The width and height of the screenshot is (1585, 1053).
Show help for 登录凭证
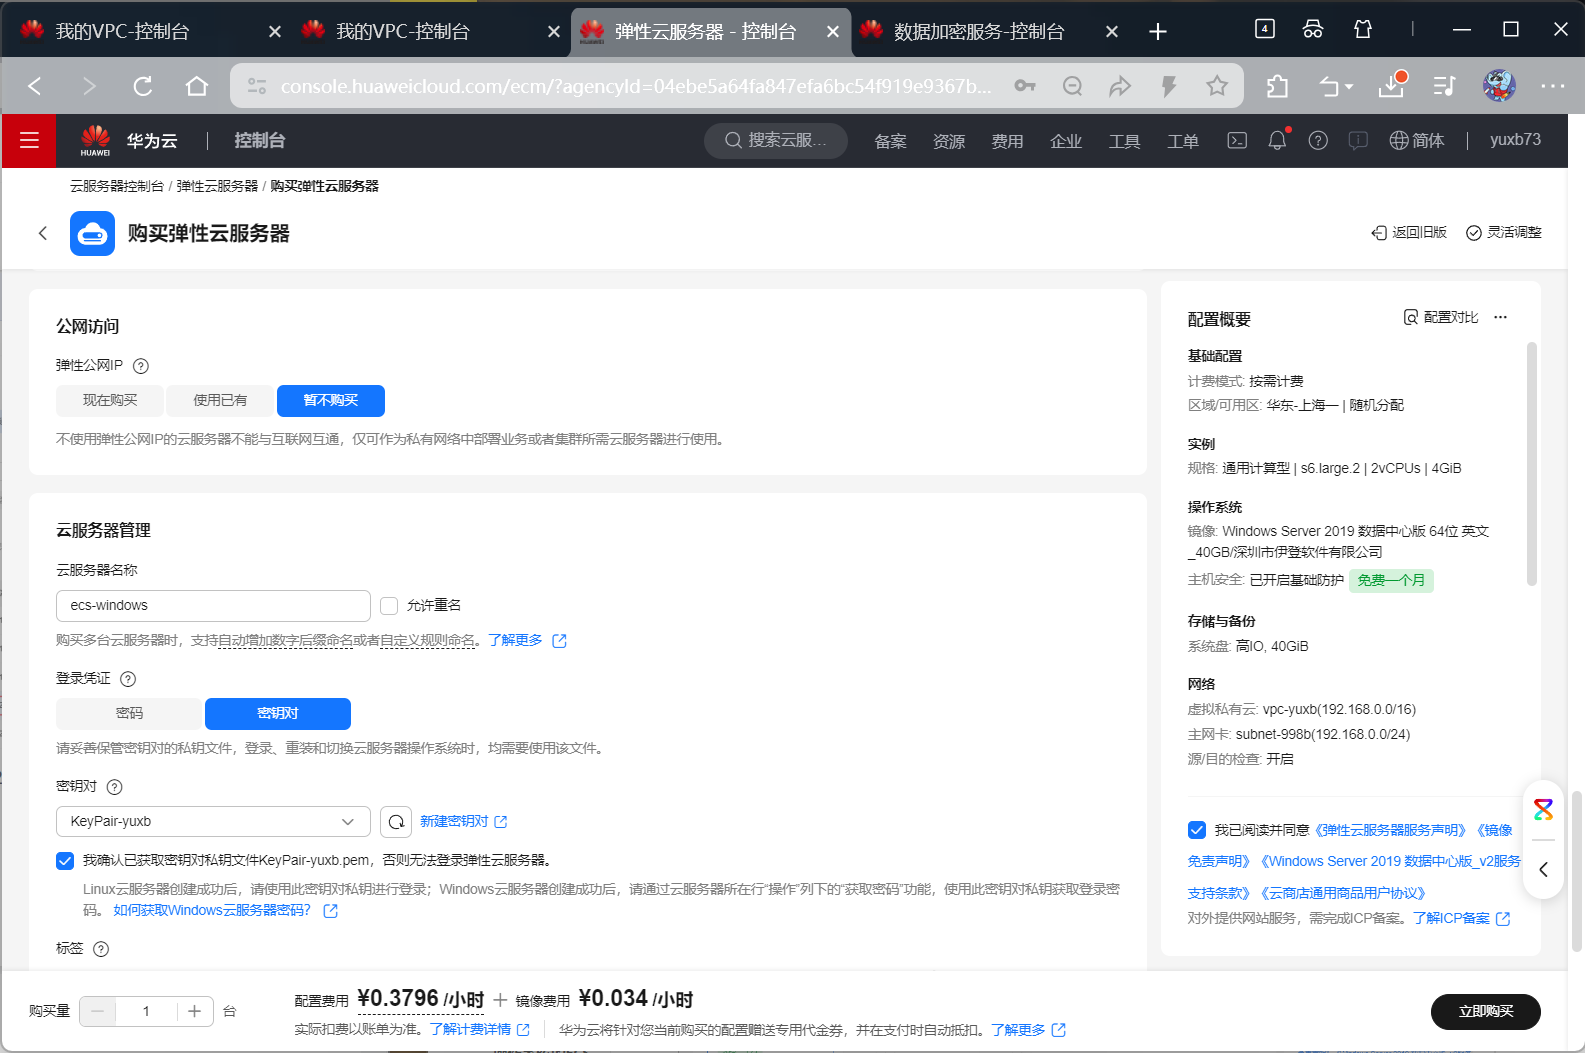point(128,679)
